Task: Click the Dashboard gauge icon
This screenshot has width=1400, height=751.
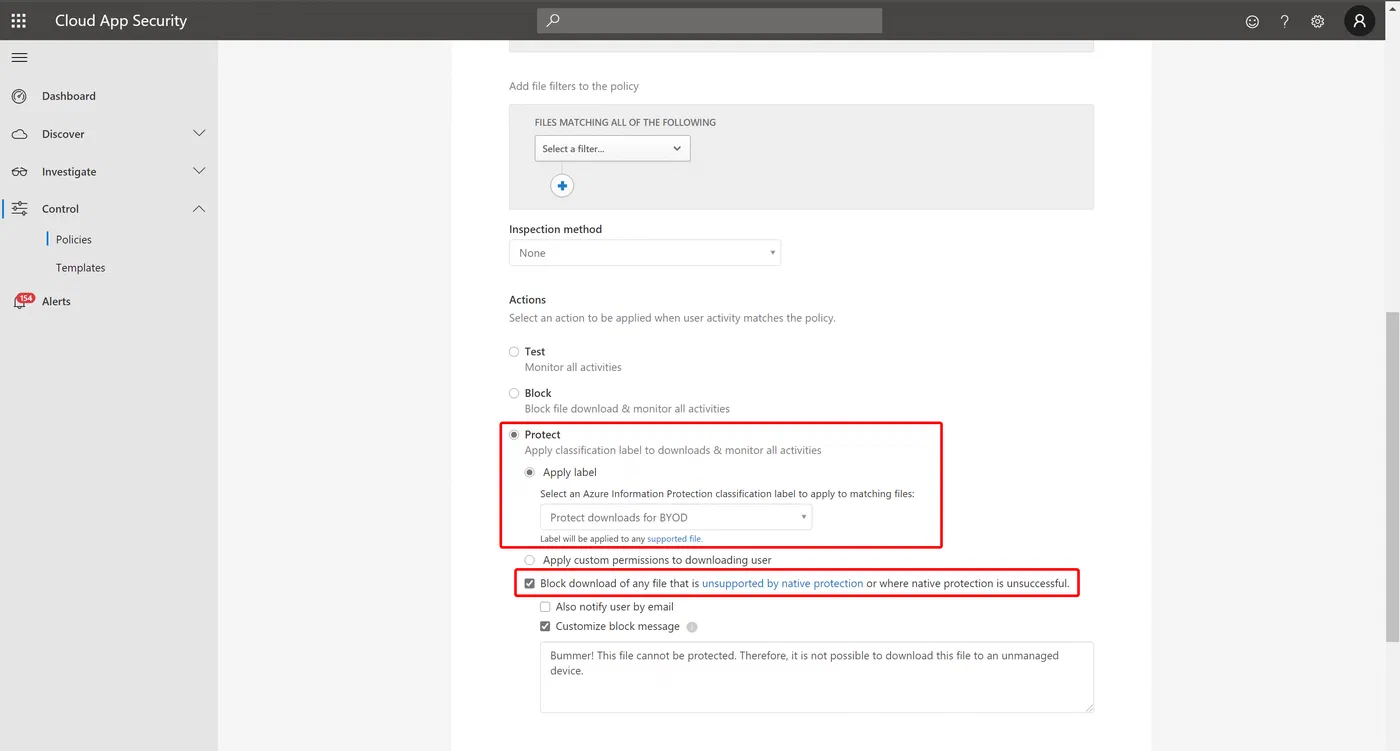Action: [19, 96]
